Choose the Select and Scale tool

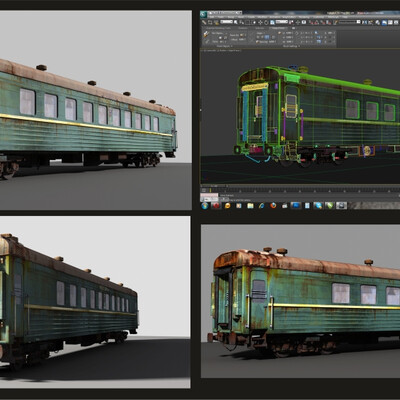point(272,22)
